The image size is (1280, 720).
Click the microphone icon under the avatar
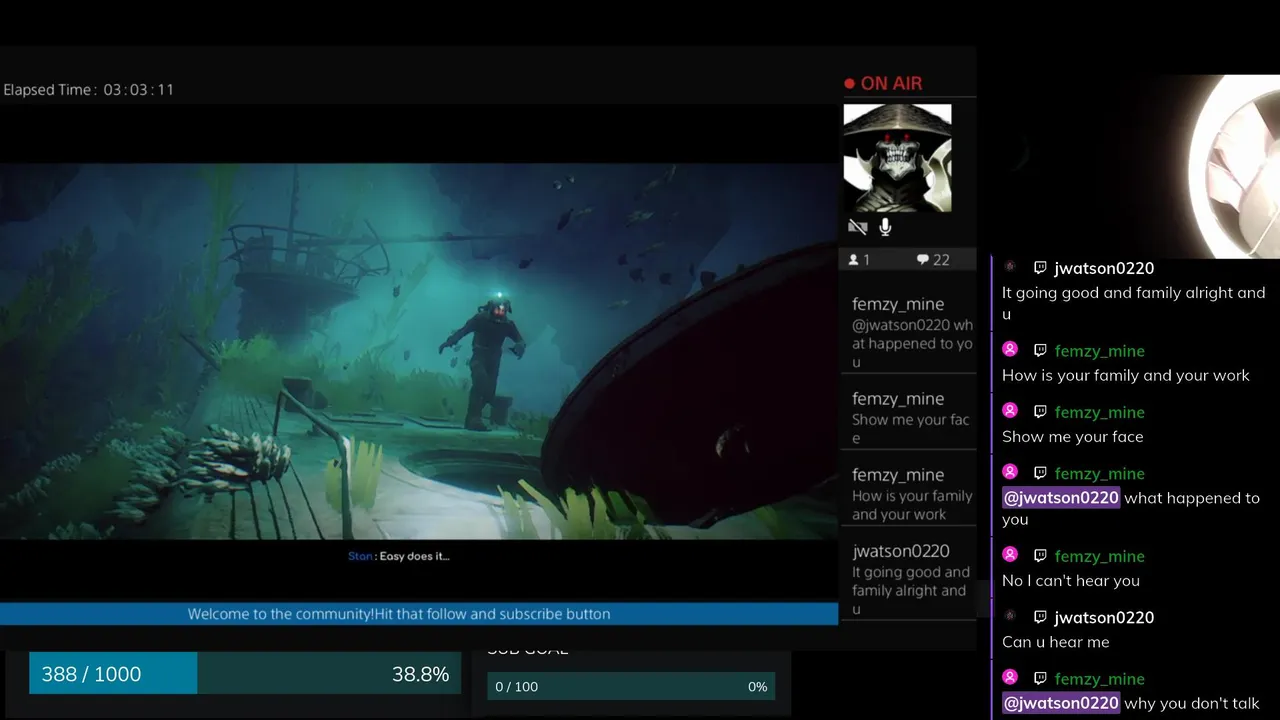coord(885,228)
